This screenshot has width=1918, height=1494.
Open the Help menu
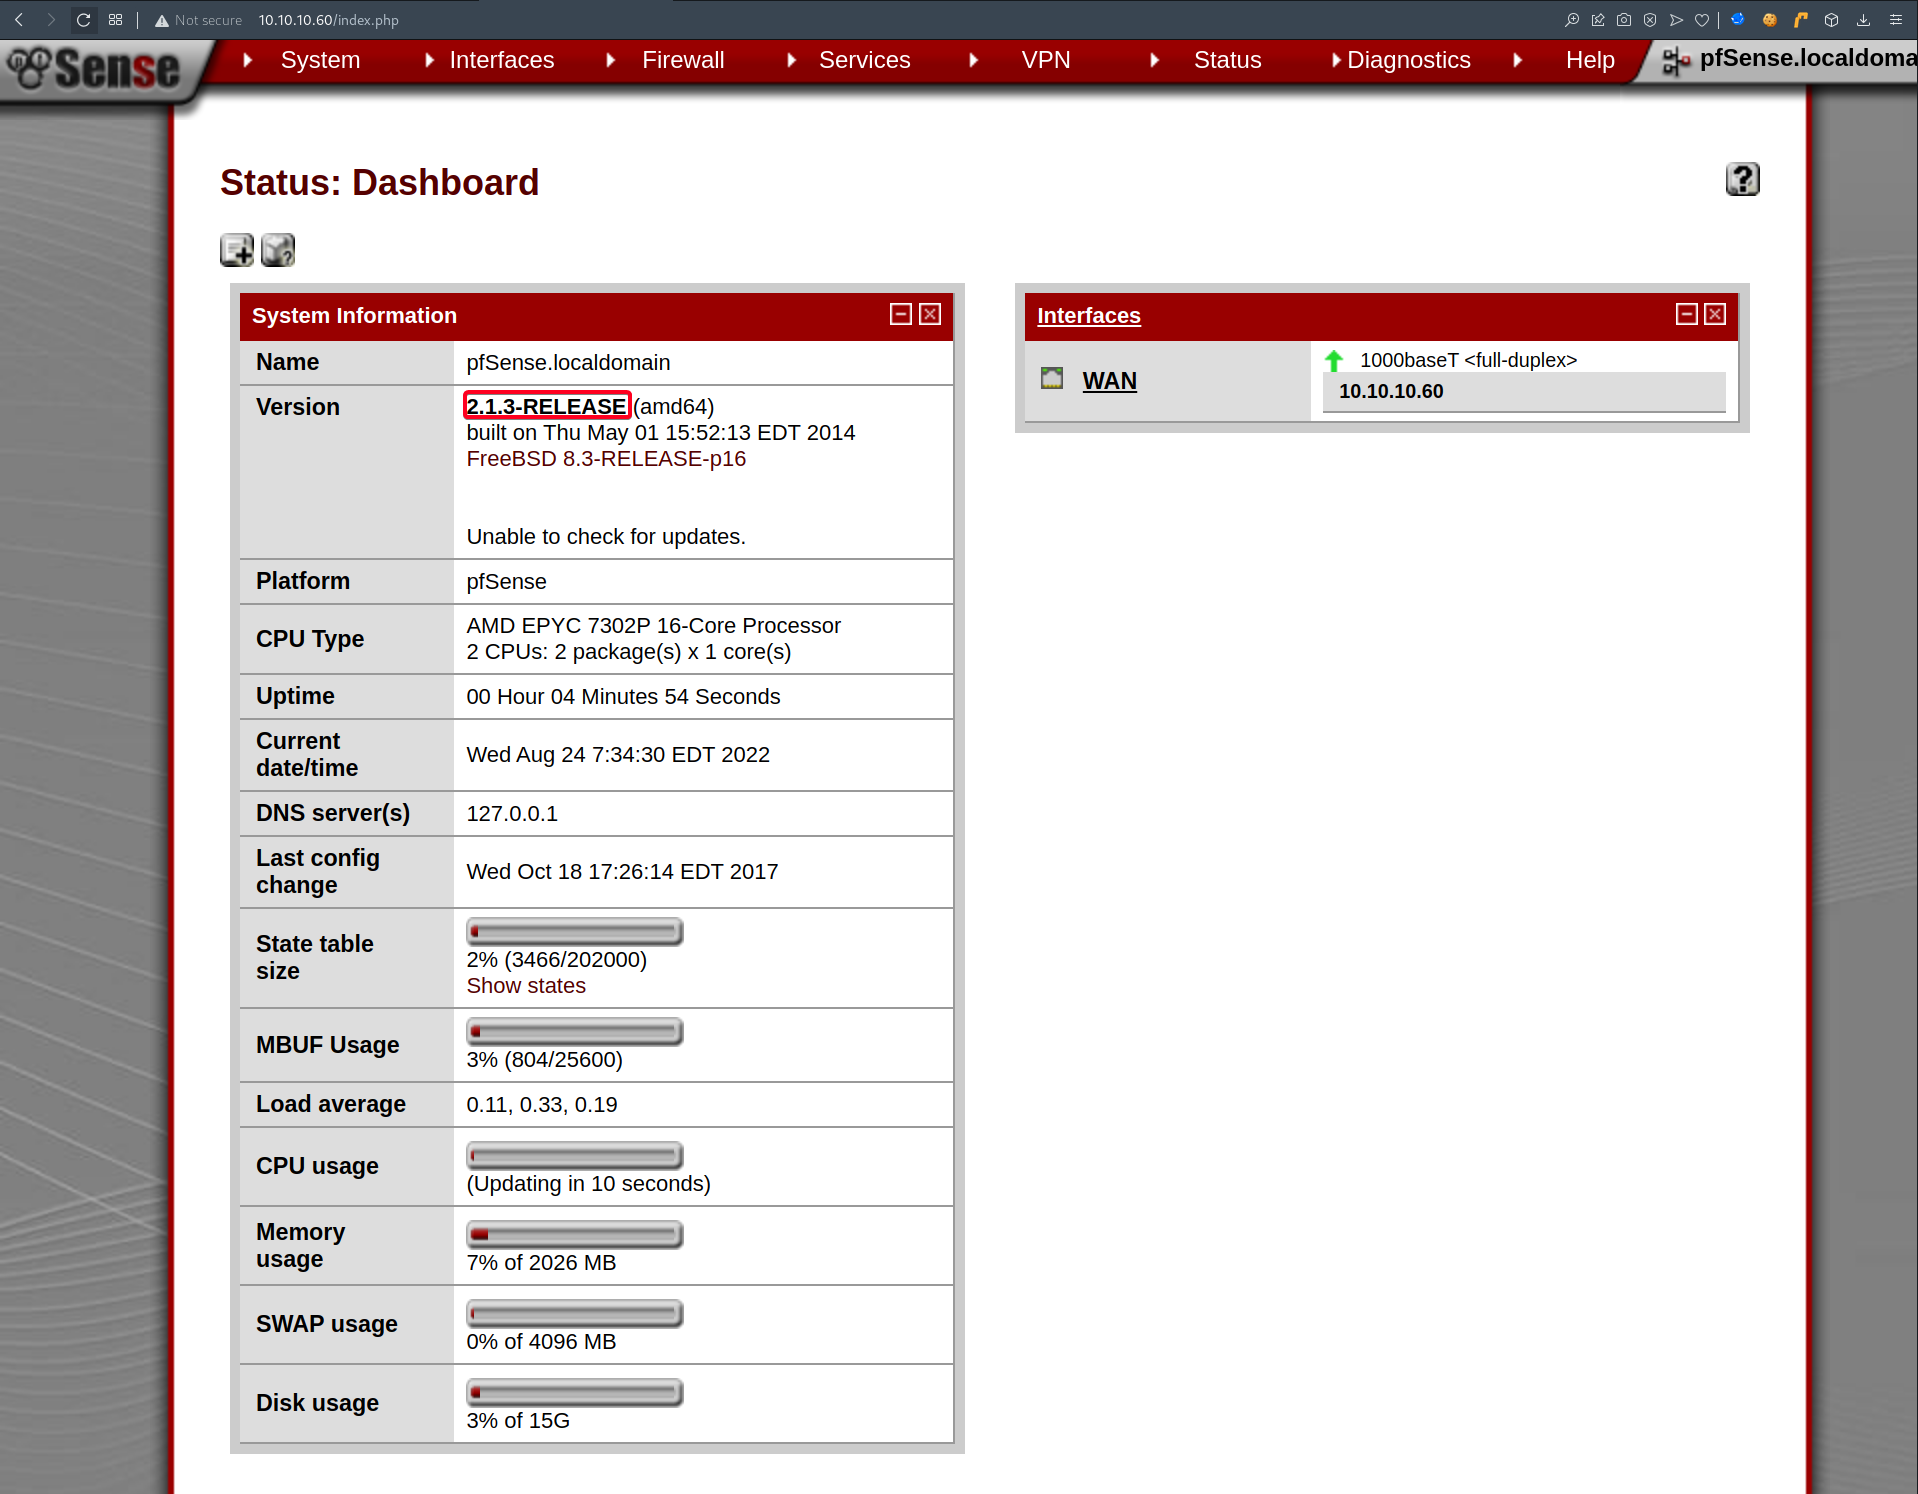(x=1590, y=60)
